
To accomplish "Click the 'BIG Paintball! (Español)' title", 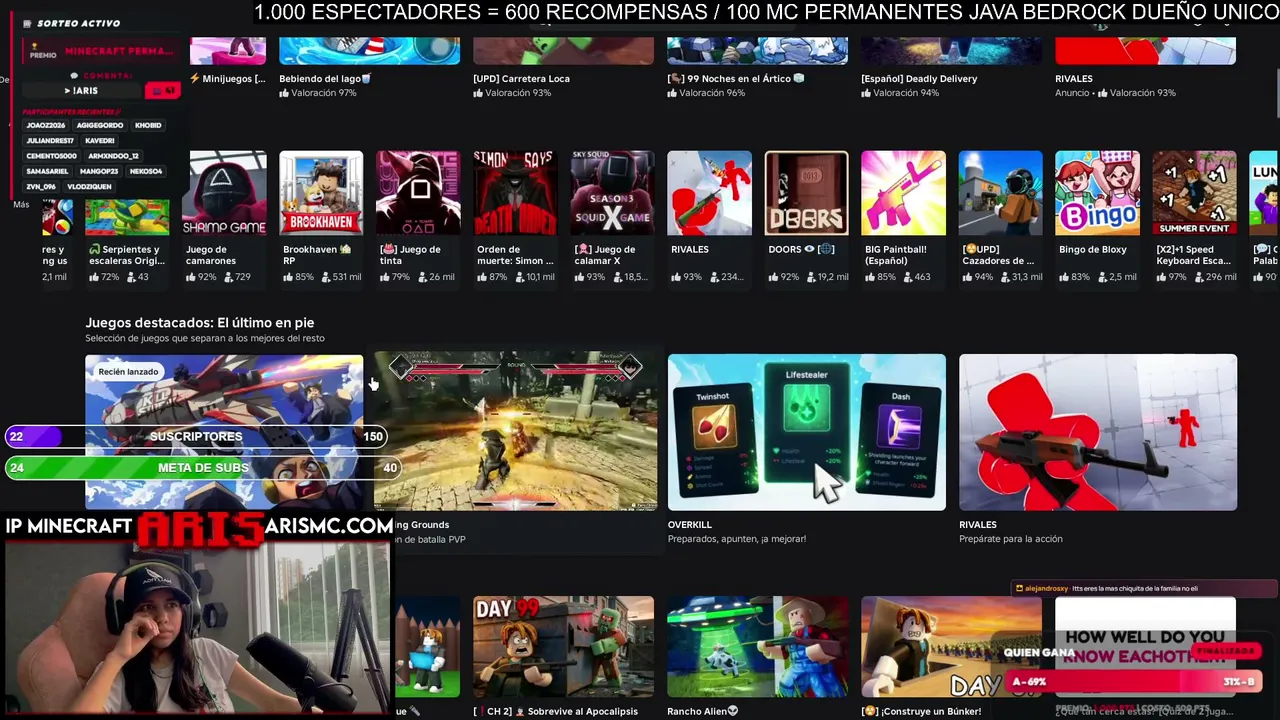I will click(896, 255).
